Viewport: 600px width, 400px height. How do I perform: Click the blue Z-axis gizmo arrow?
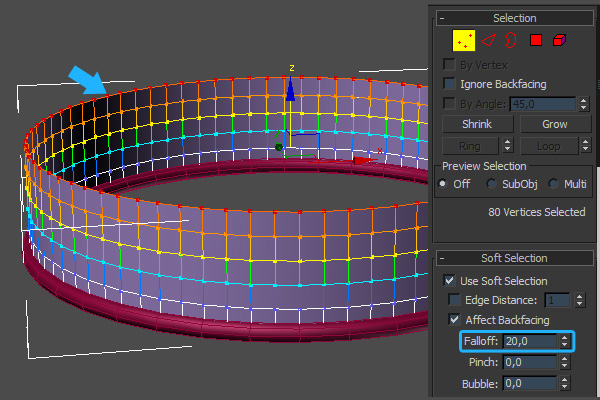[290, 90]
